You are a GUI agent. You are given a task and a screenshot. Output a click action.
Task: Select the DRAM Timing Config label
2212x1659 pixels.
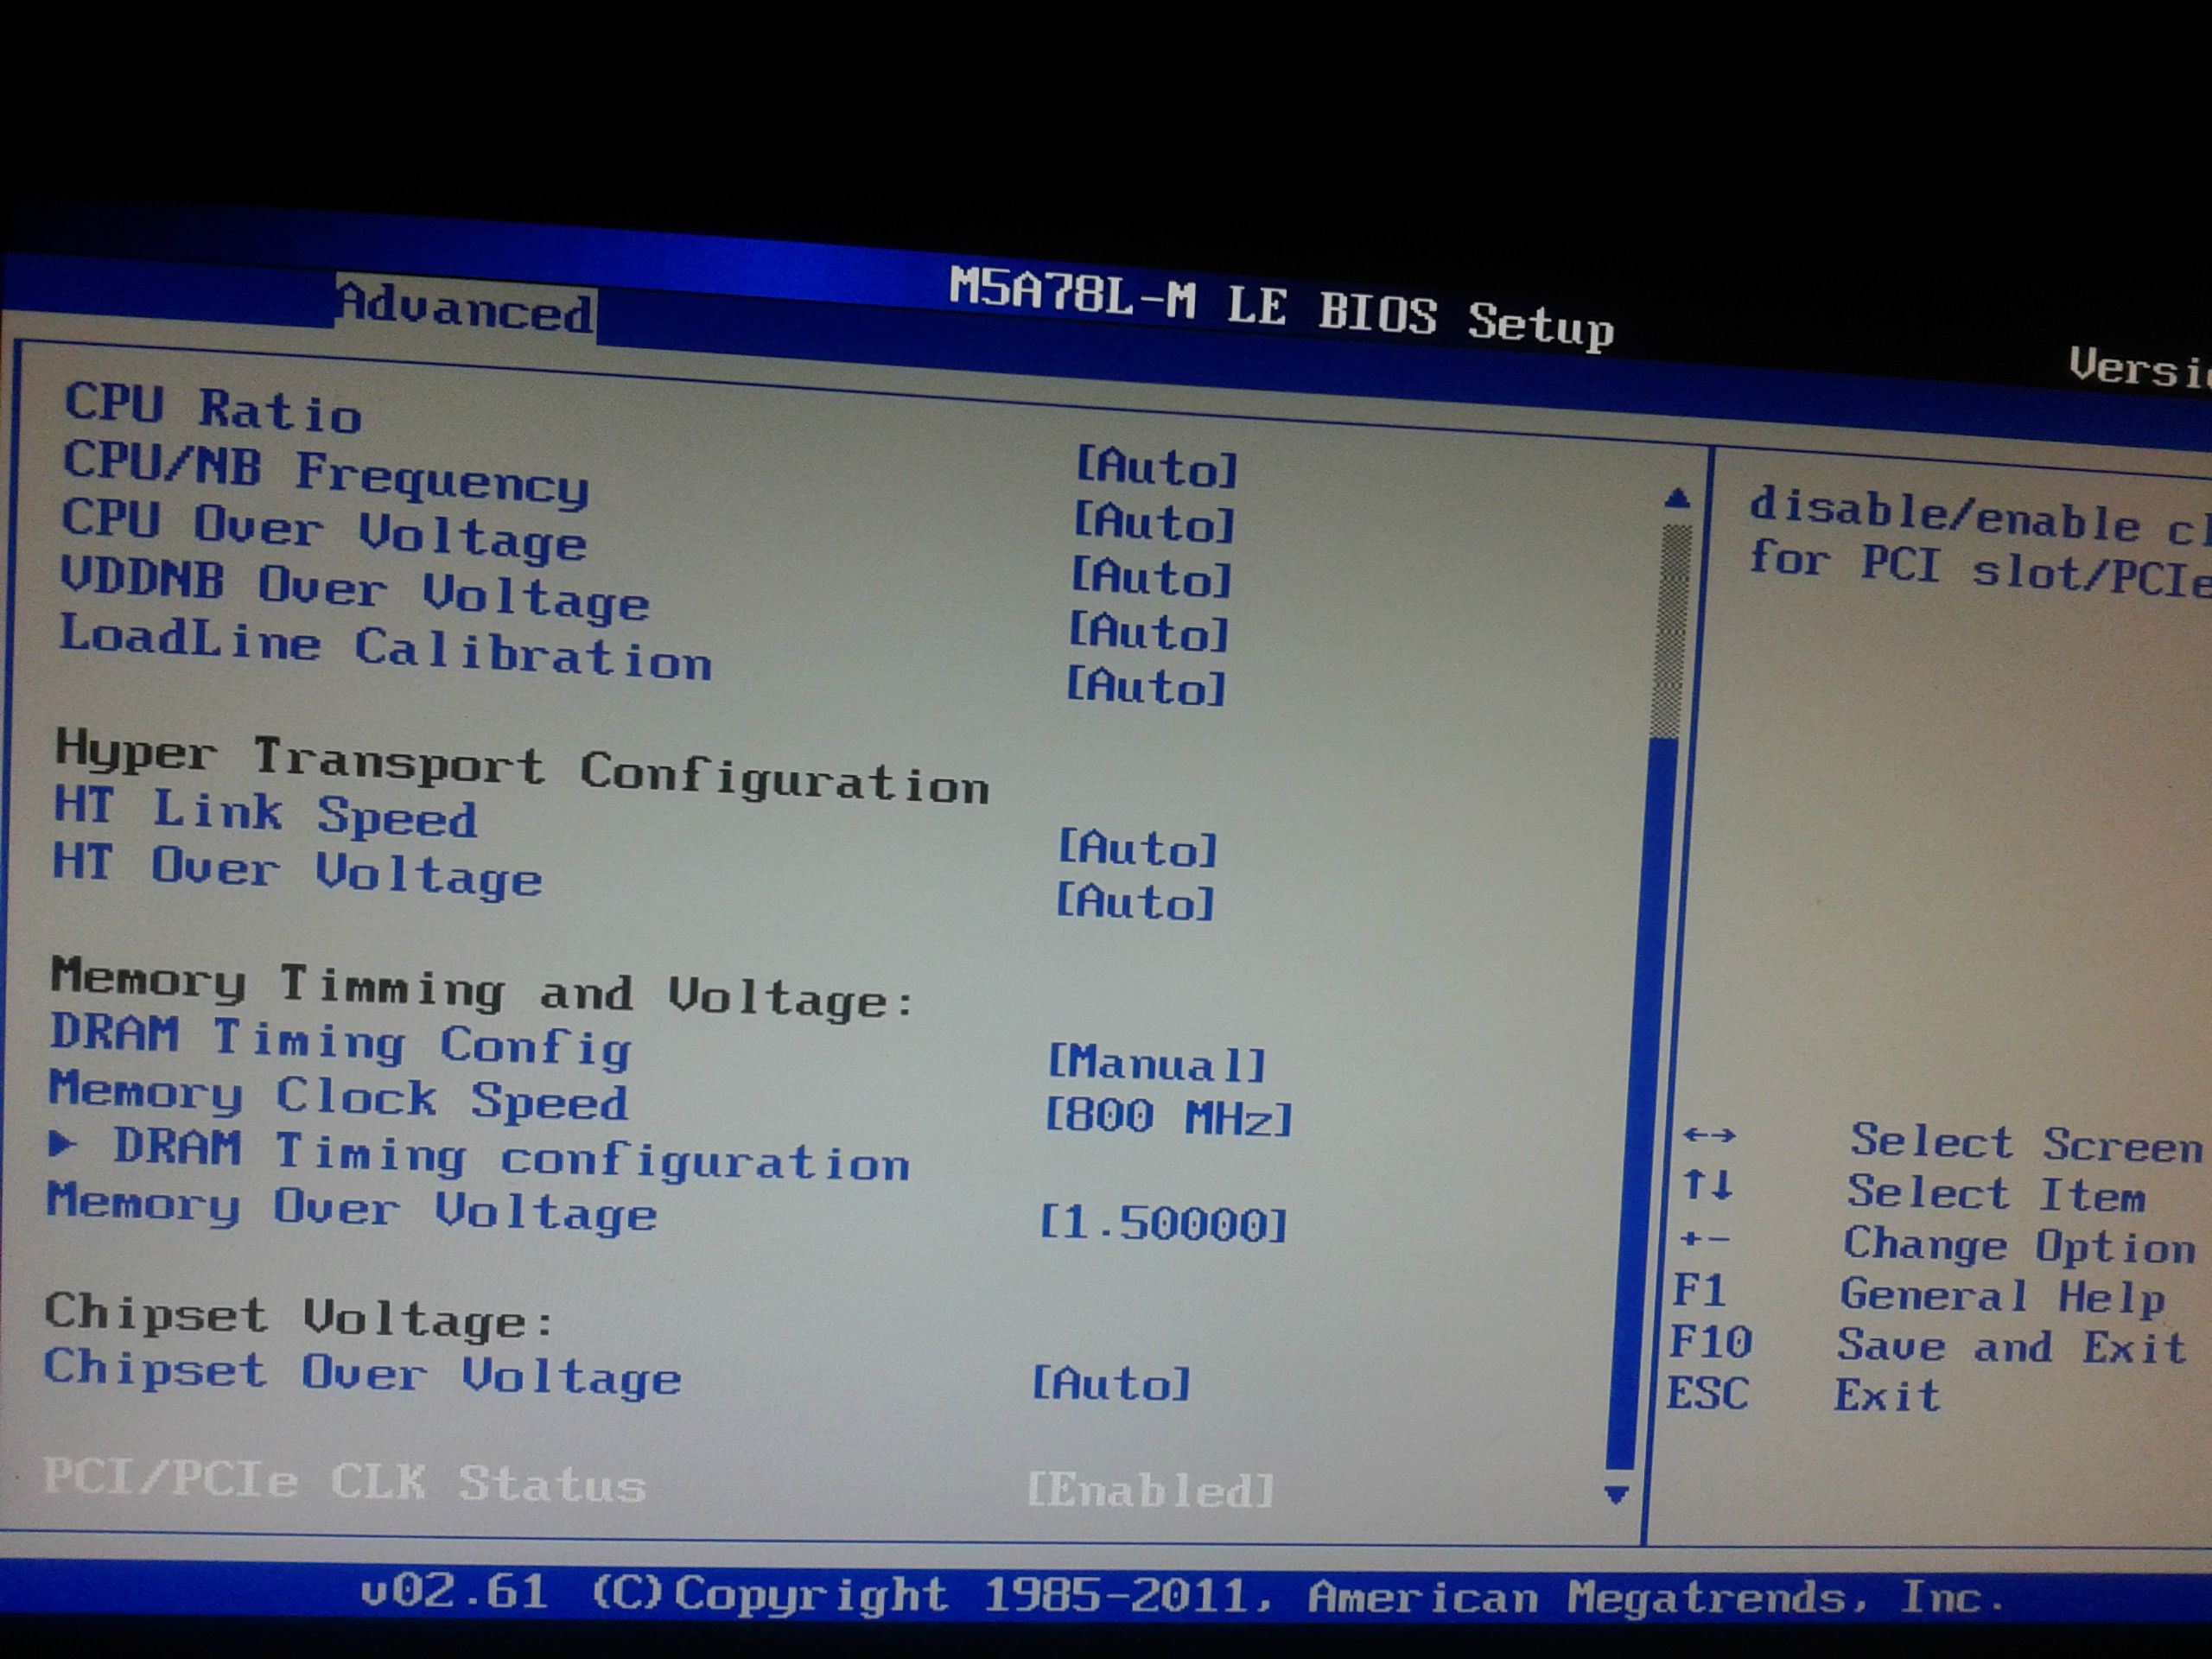(341, 1042)
